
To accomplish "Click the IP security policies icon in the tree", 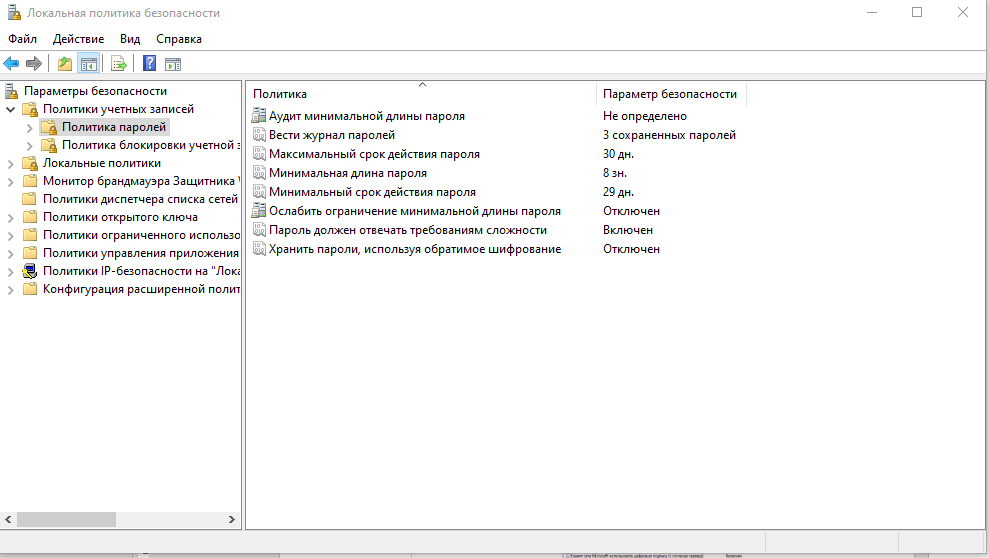I will point(29,271).
